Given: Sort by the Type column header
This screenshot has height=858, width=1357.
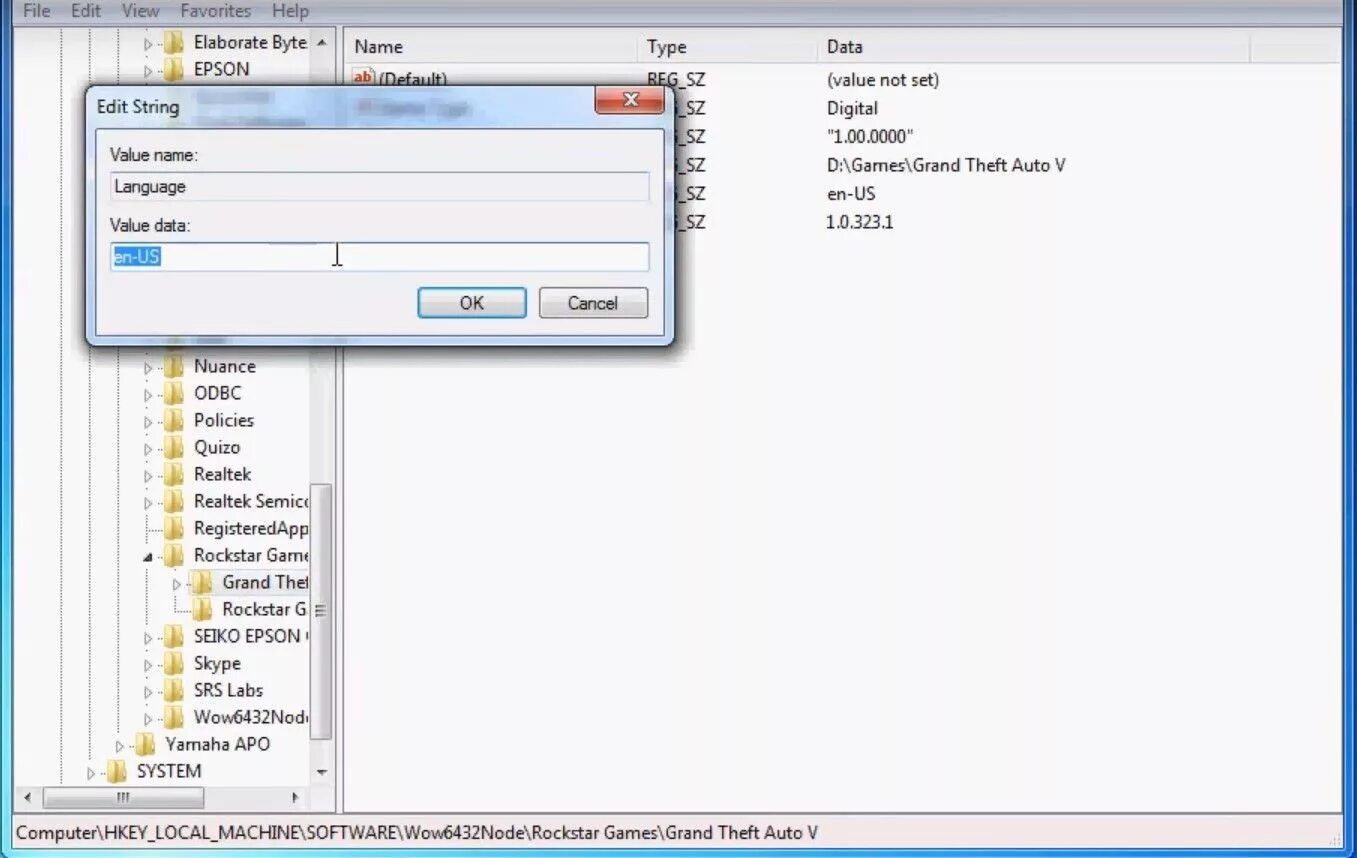Looking at the screenshot, I should tap(727, 47).
